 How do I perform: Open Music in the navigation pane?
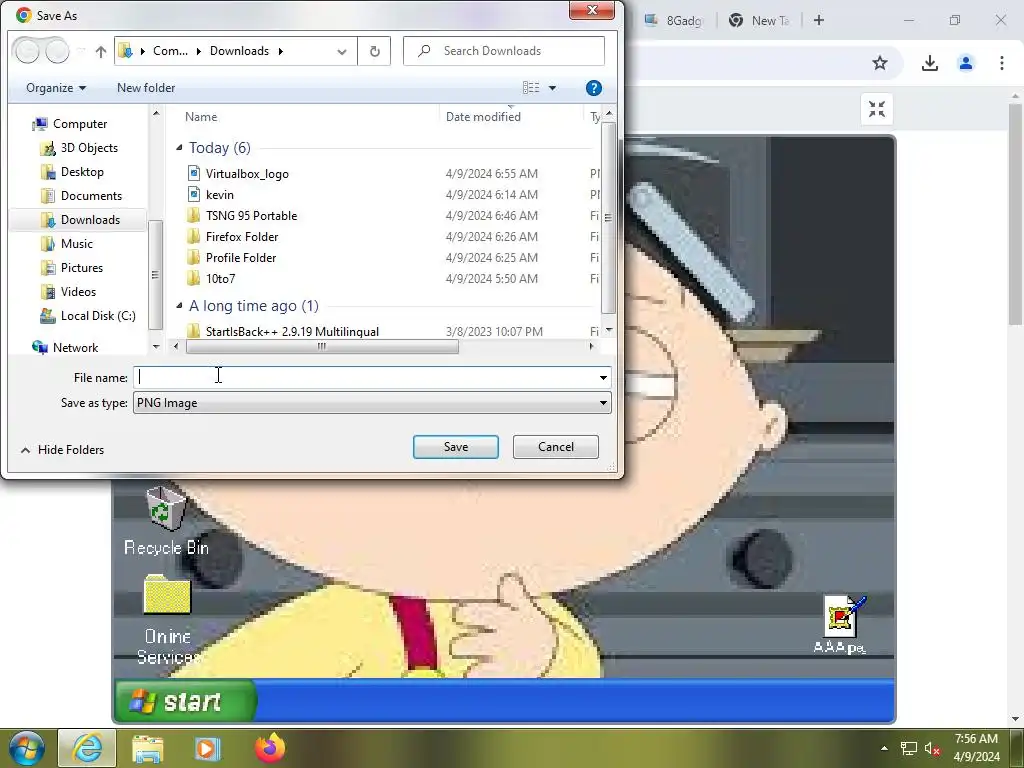tap(76, 244)
